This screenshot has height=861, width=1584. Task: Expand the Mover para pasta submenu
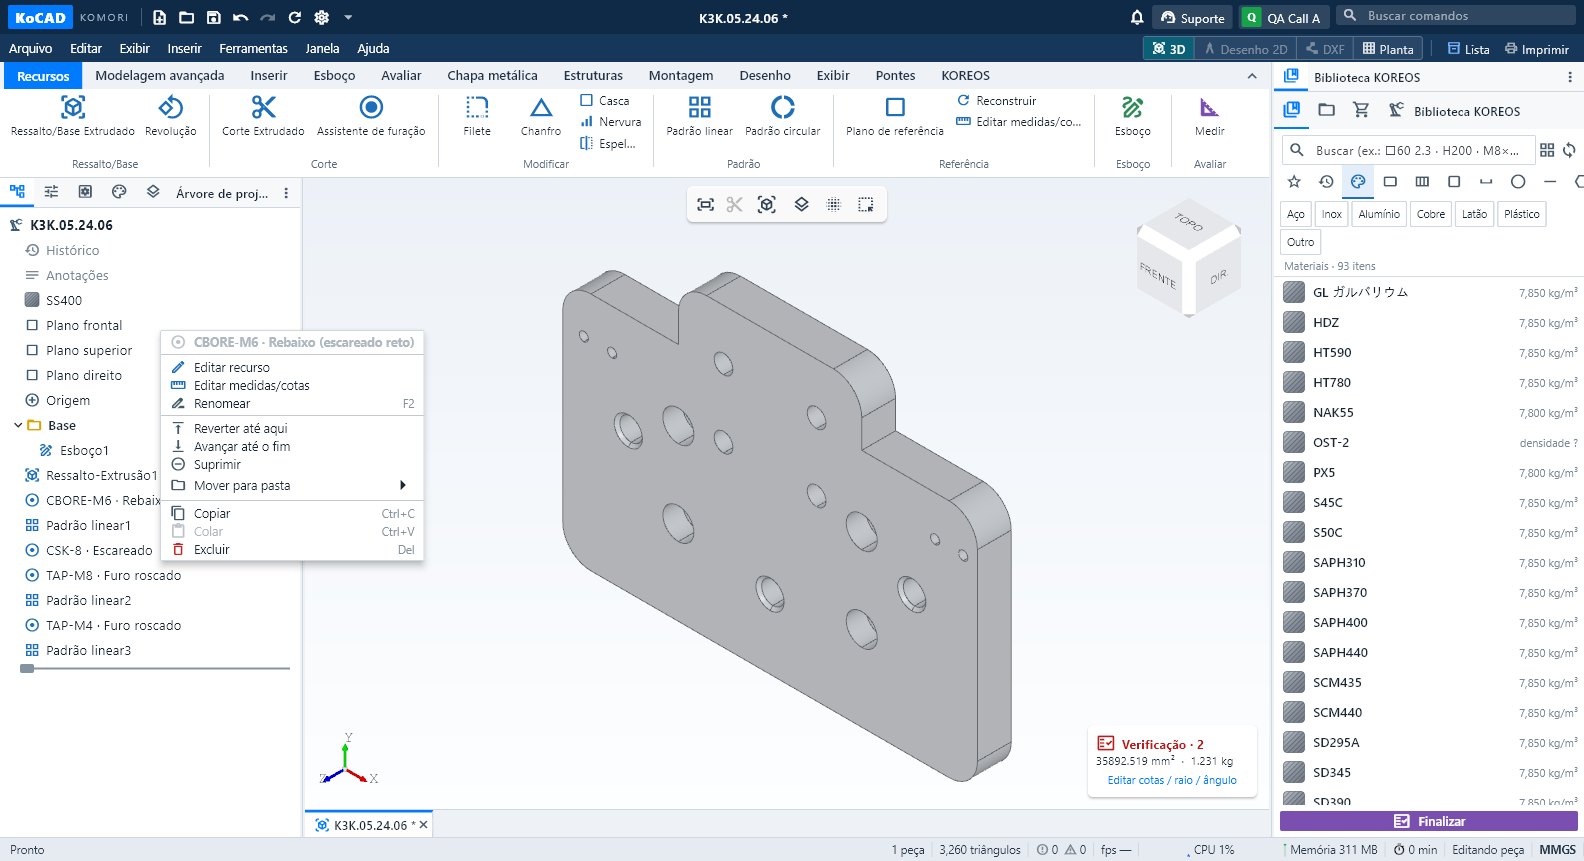(x=292, y=486)
